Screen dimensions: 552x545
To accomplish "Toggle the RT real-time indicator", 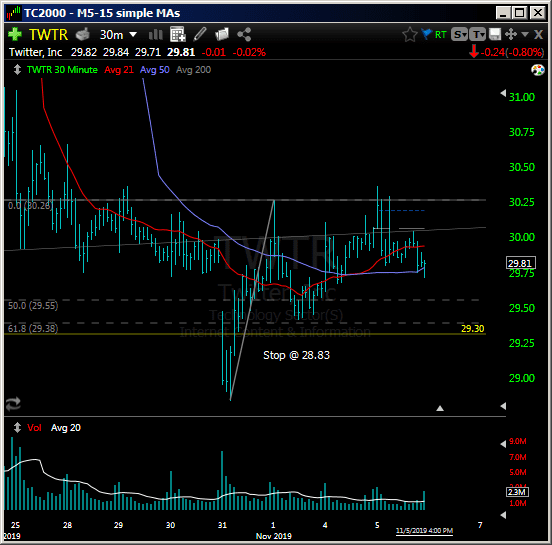I will 440,35.
